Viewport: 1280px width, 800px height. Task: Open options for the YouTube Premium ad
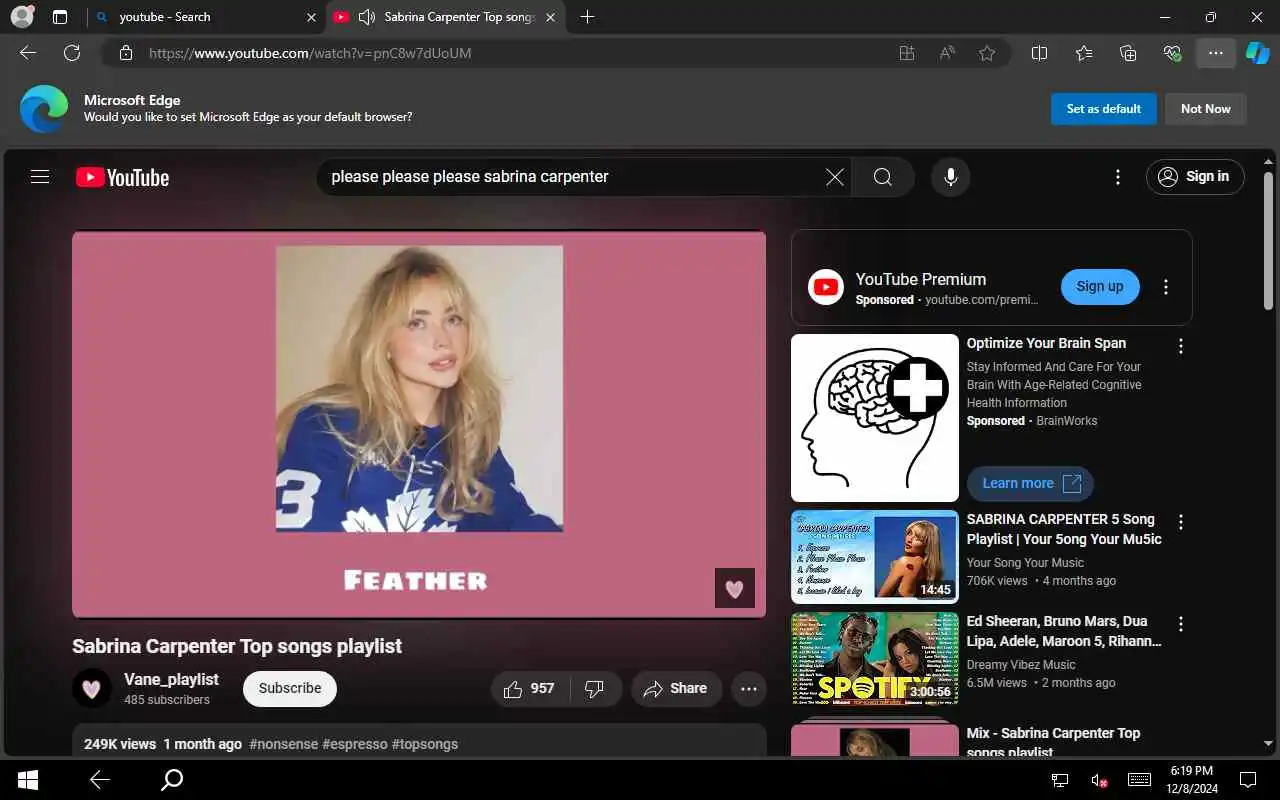1165,287
